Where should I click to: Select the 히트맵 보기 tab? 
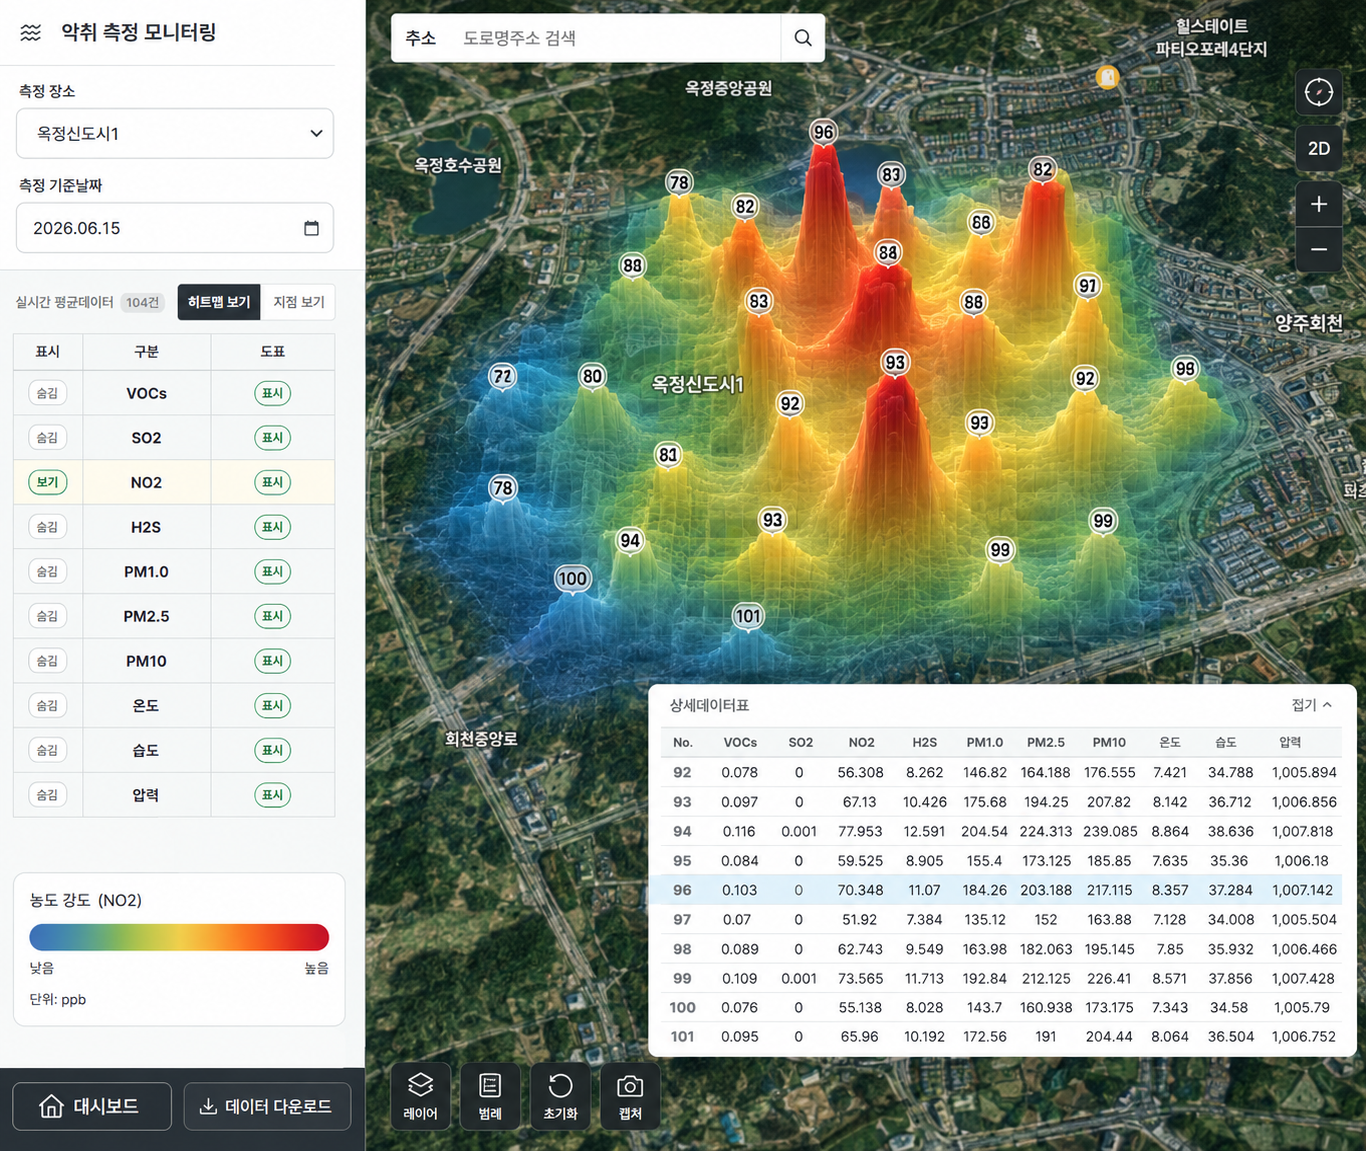[219, 302]
